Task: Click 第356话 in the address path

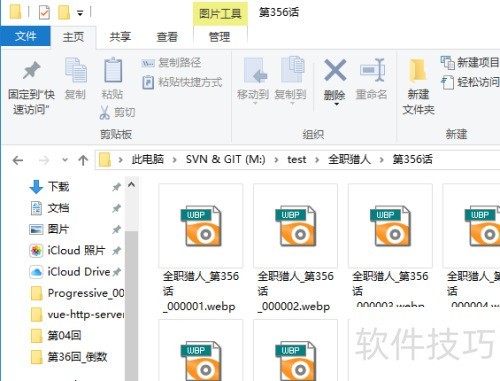Action: pyautogui.click(x=412, y=159)
